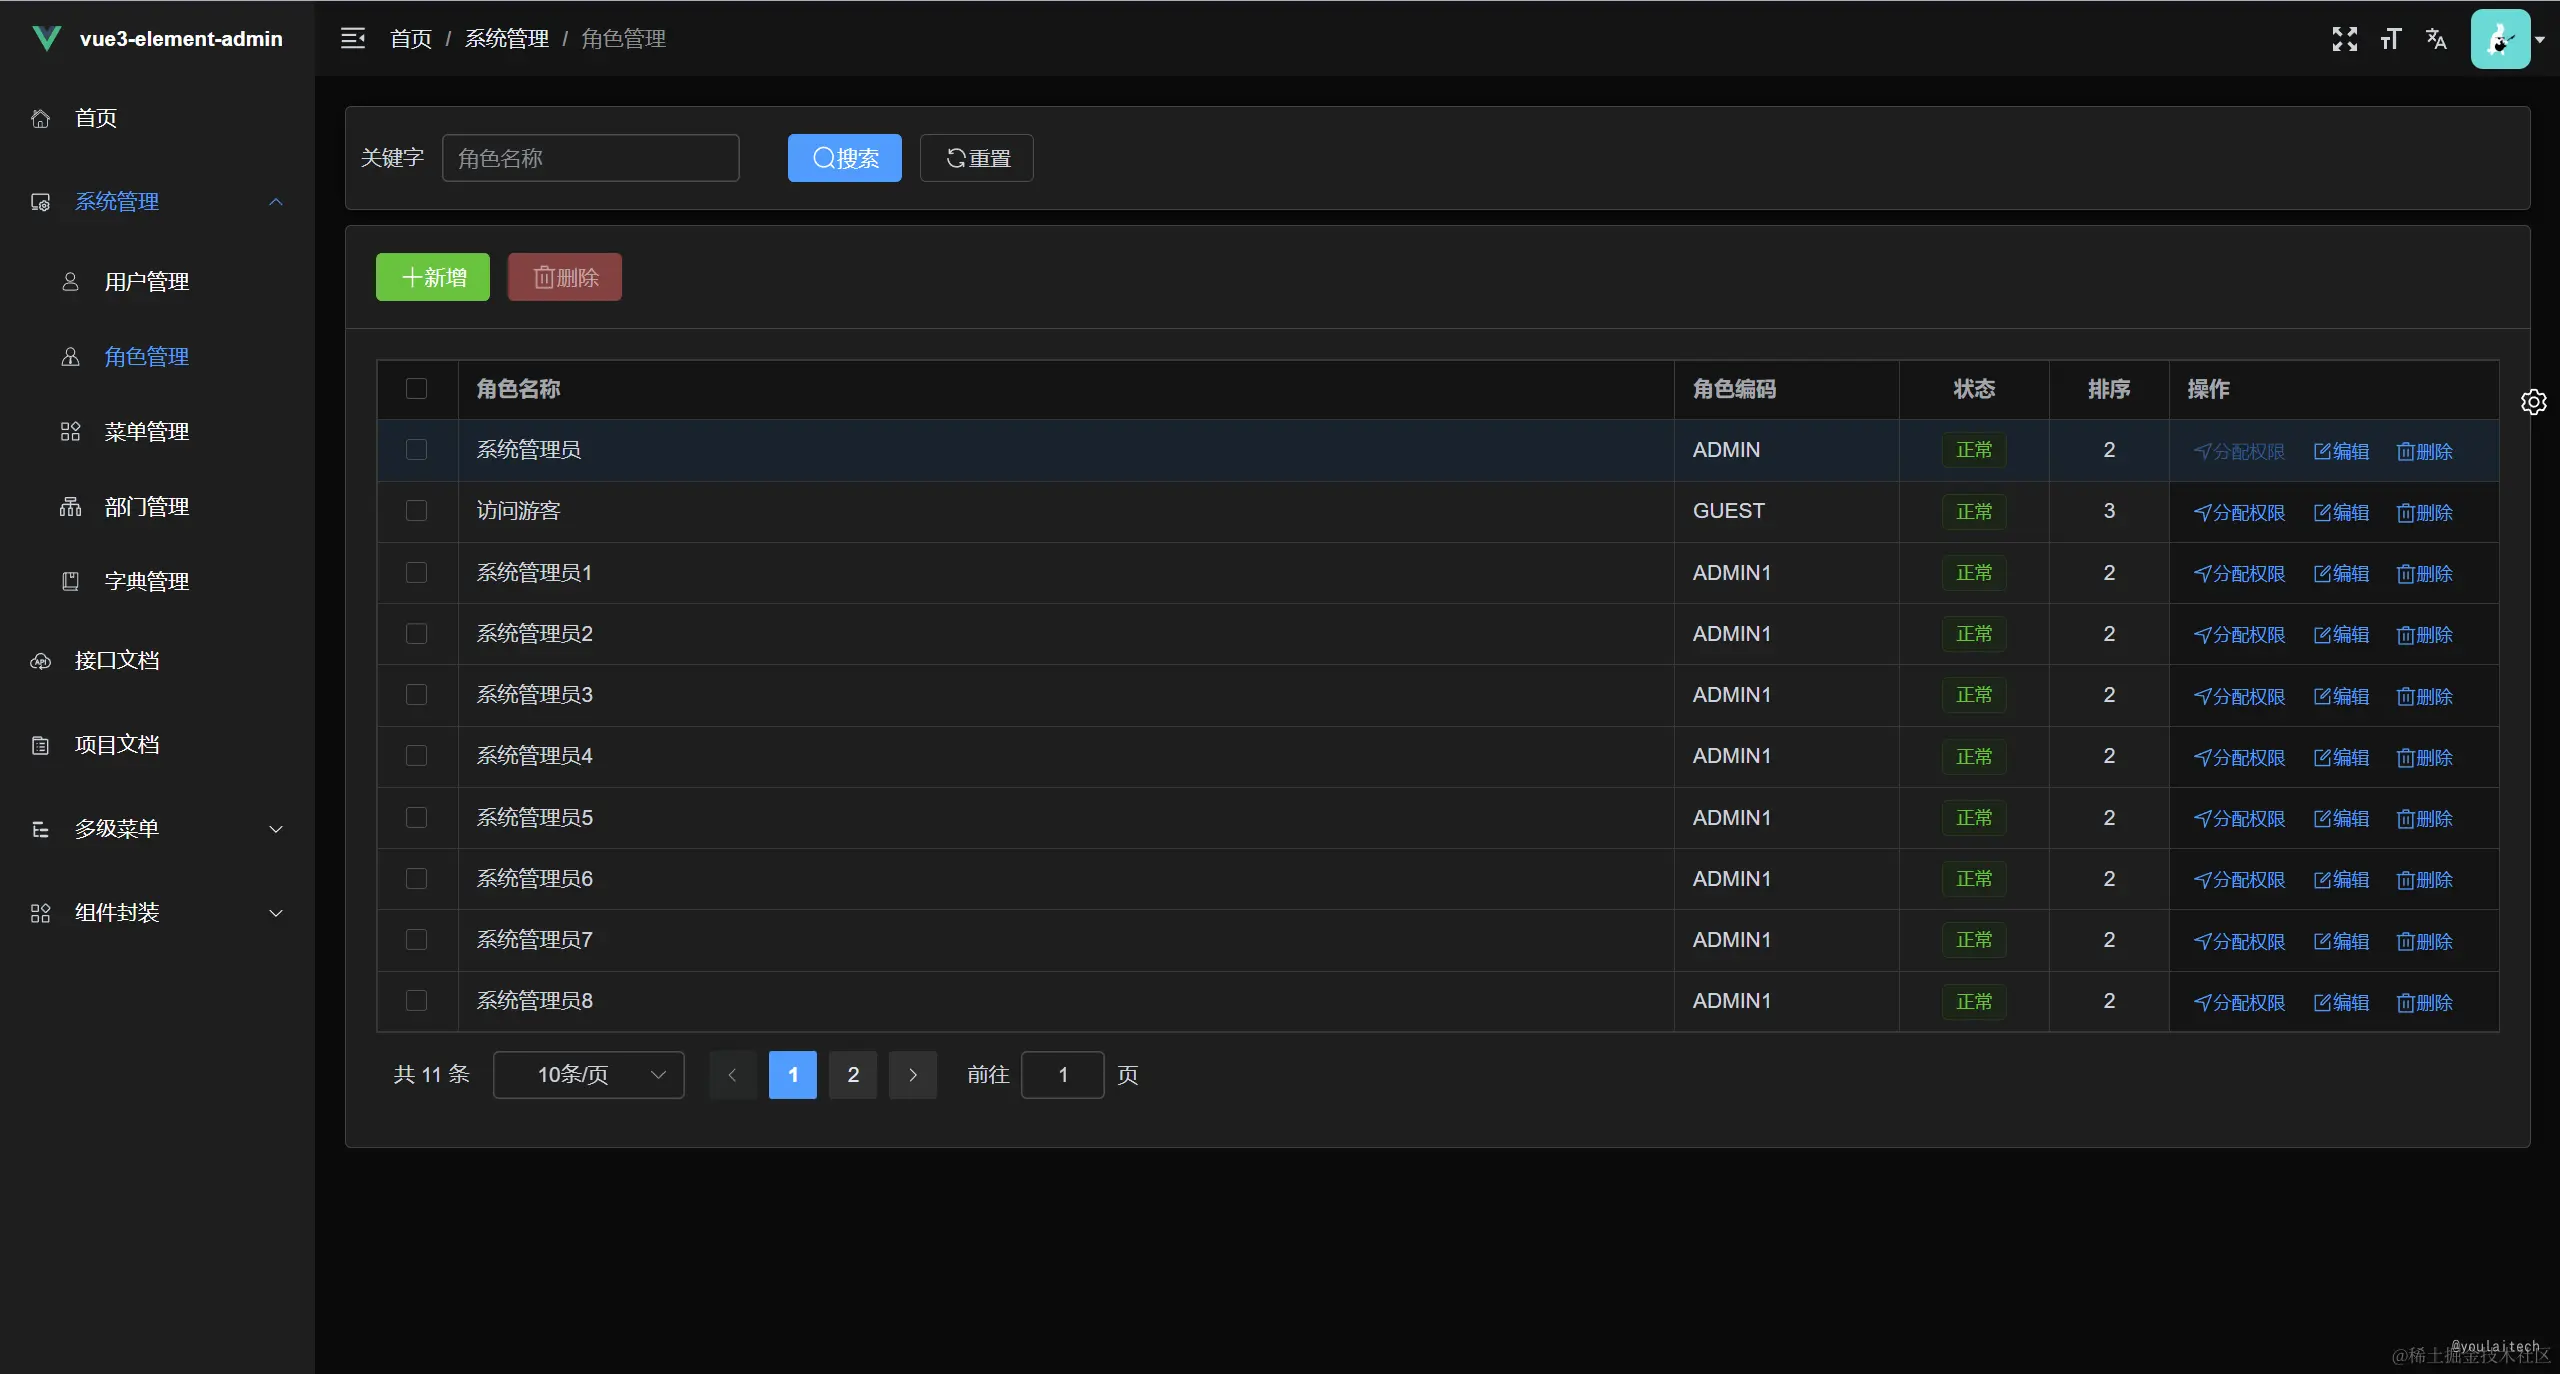Click the green 新增 button
The height and width of the screenshot is (1374, 2560).
point(432,277)
